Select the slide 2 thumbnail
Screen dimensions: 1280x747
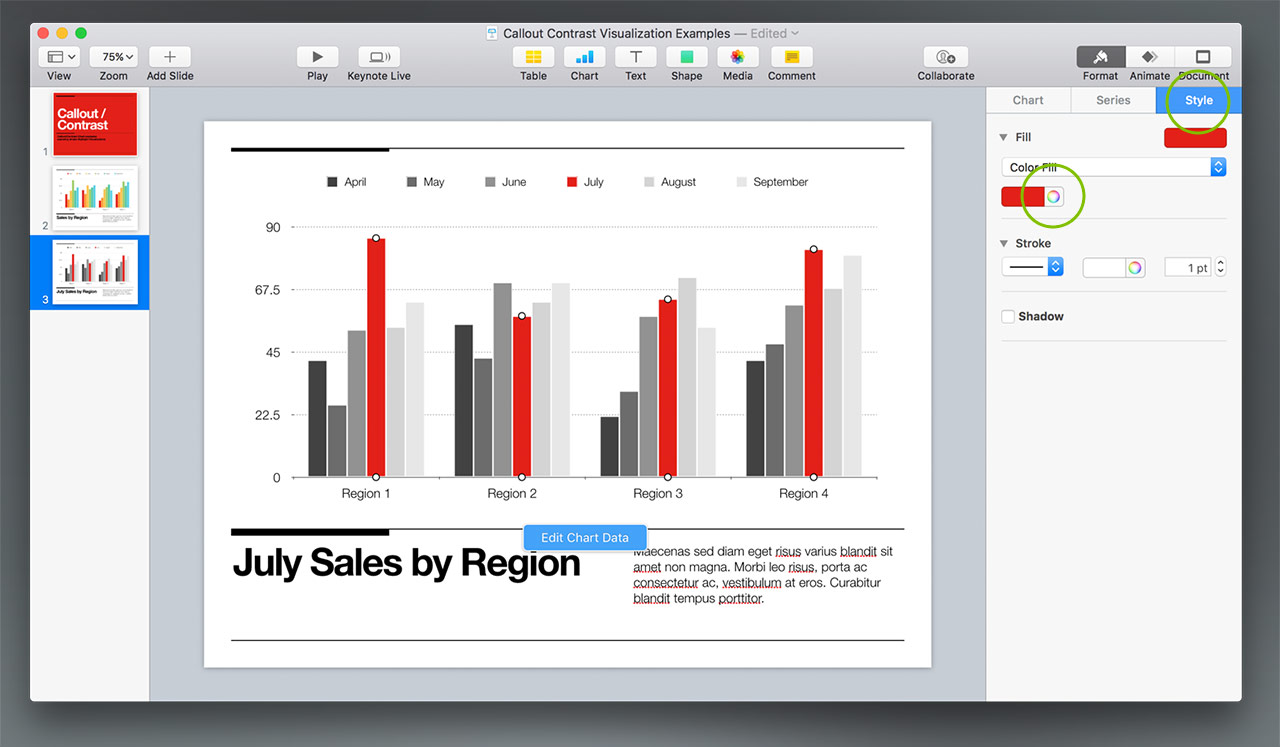95,197
